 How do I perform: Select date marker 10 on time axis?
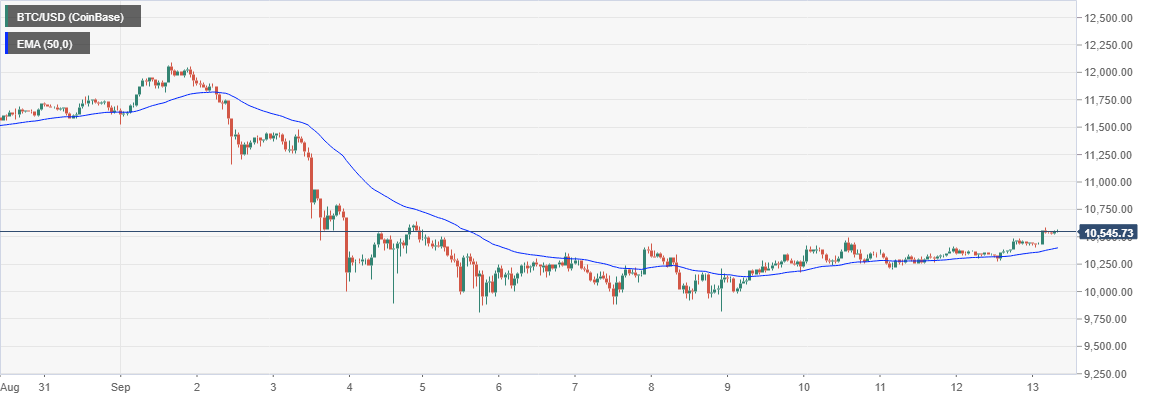coord(803,386)
